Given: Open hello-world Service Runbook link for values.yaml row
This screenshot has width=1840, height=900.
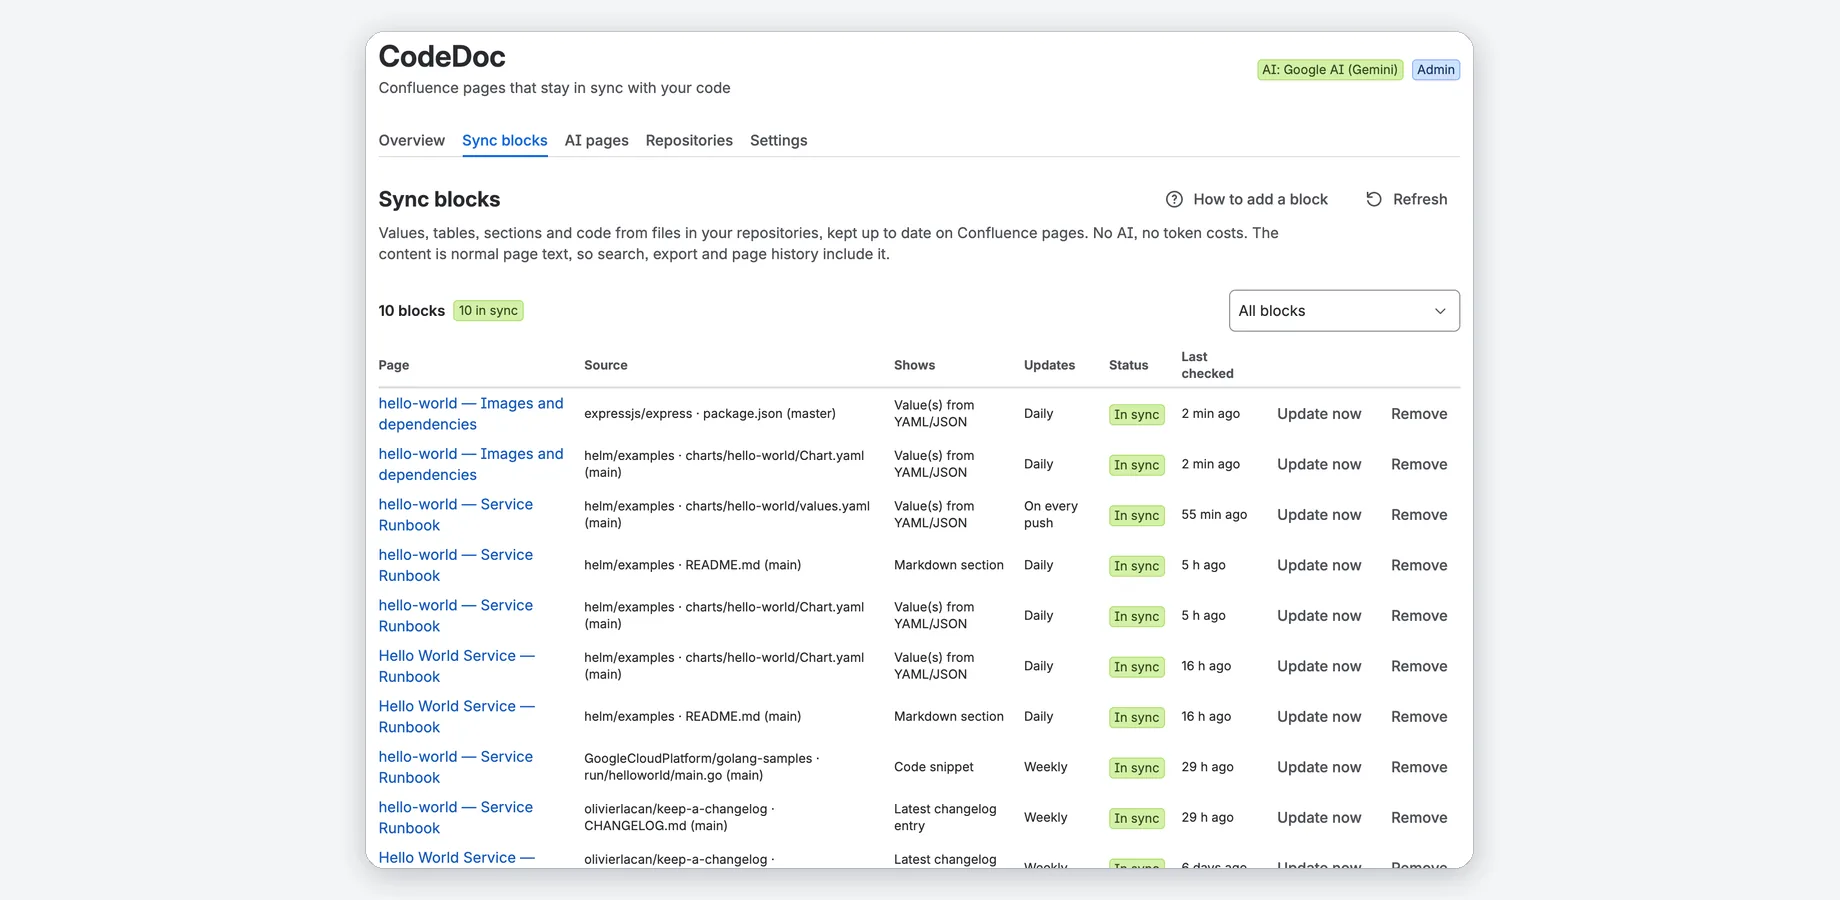Looking at the screenshot, I should (455, 515).
